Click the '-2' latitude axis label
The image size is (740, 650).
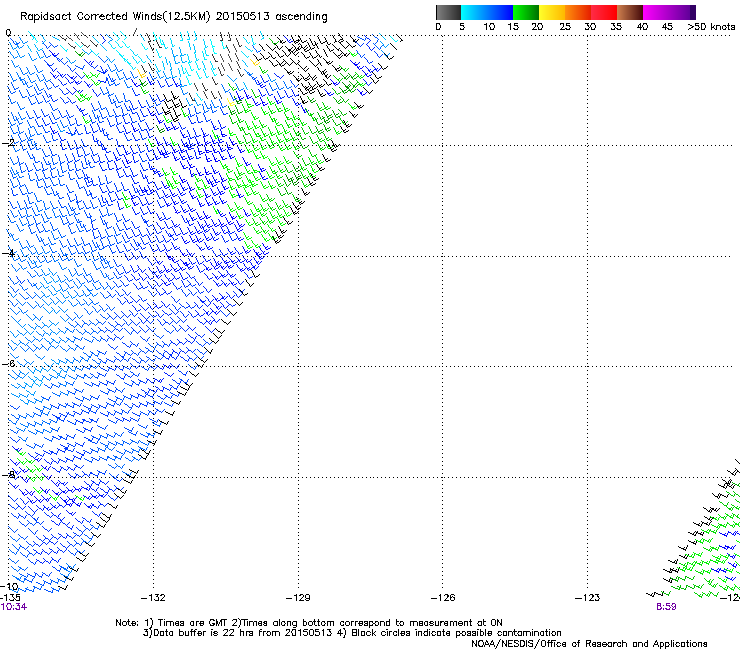(8, 143)
